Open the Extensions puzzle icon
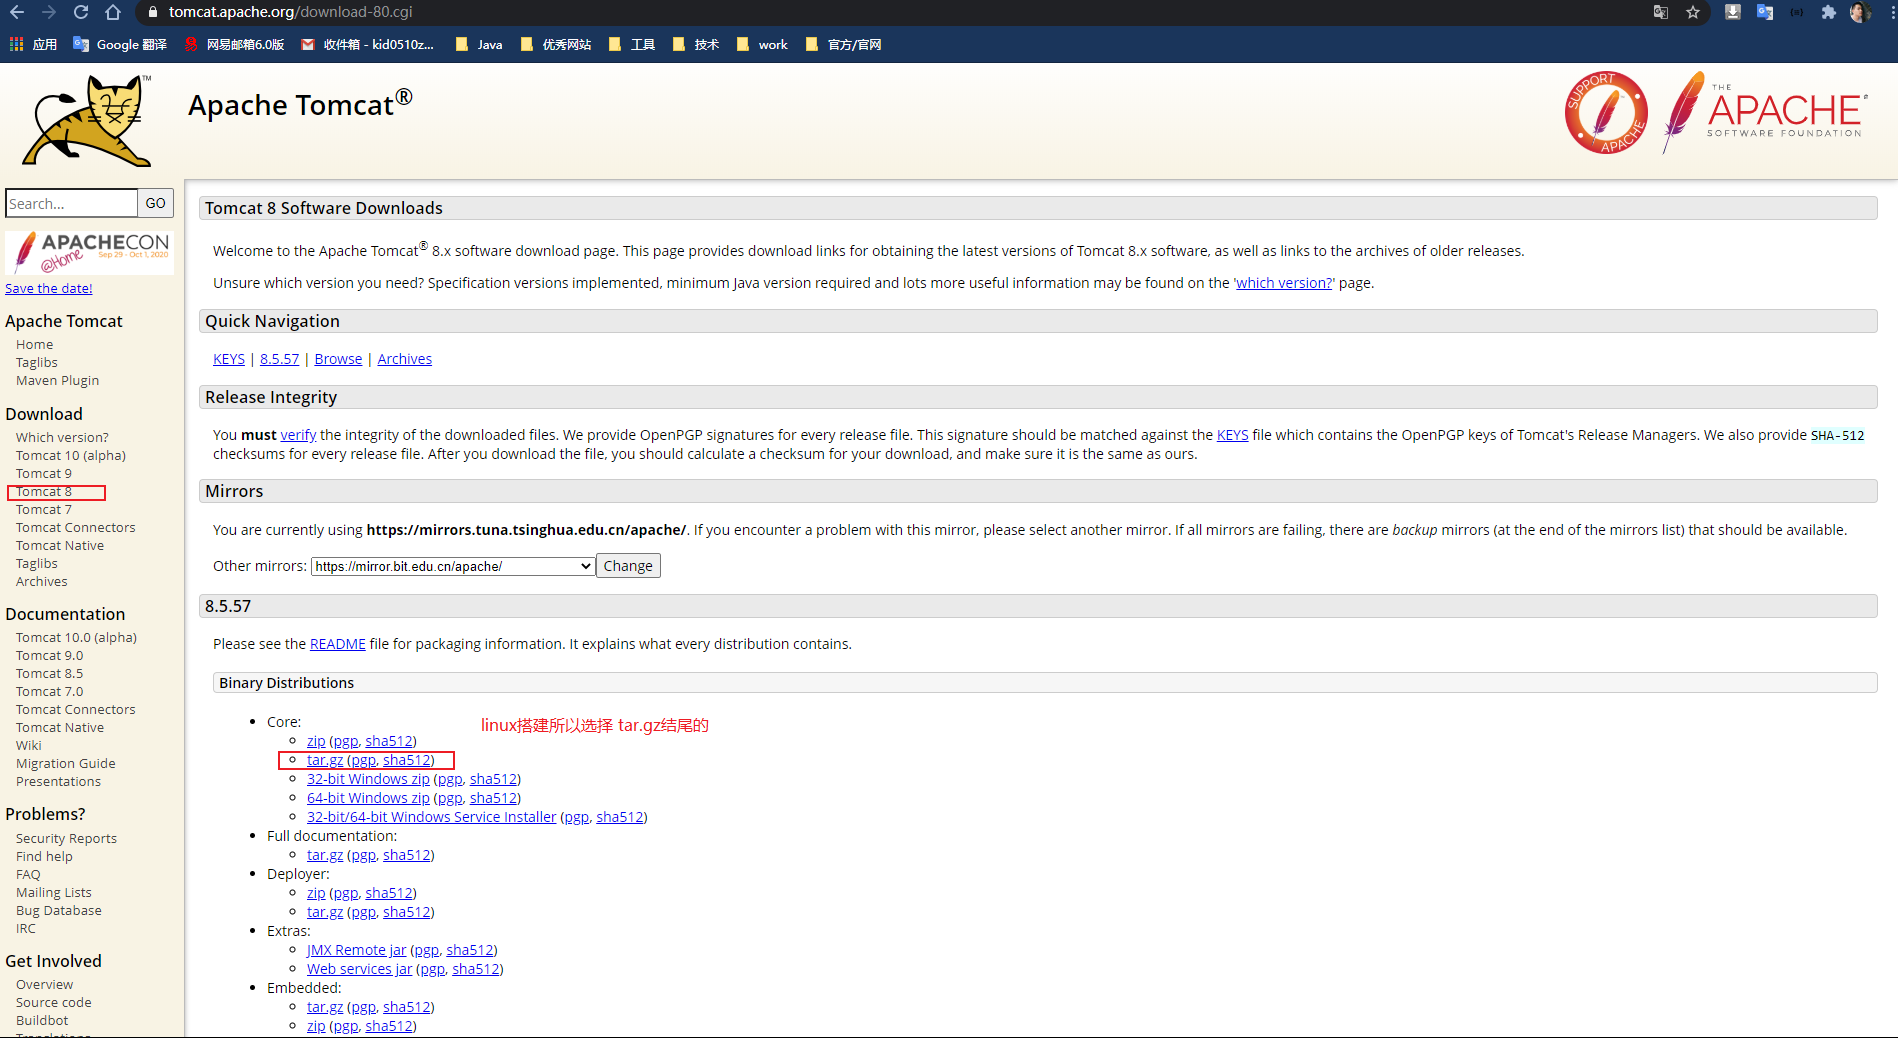 coord(1829,12)
